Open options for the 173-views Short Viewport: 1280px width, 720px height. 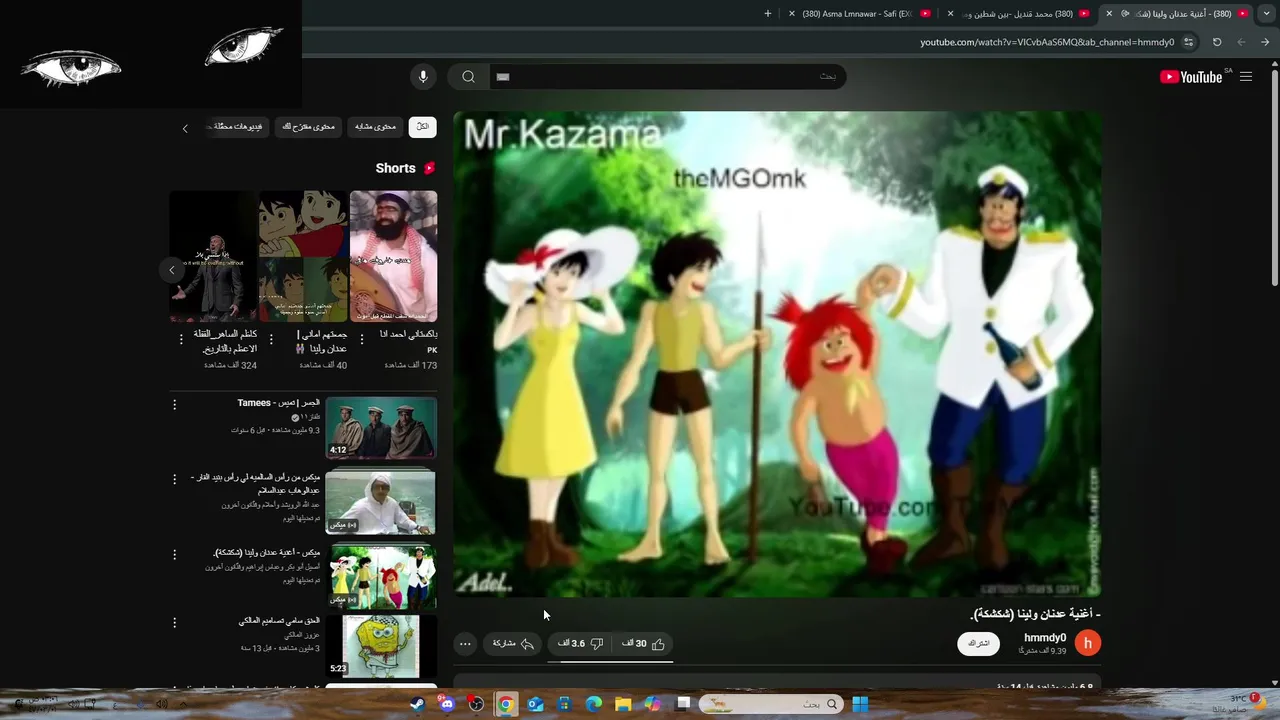click(362, 340)
